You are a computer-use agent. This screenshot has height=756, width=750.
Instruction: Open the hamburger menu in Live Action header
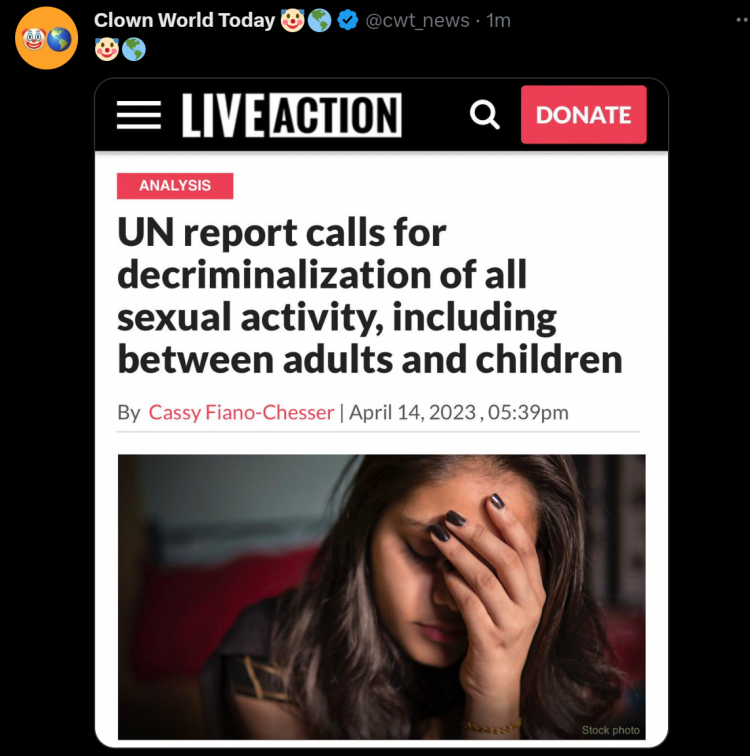click(x=139, y=115)
